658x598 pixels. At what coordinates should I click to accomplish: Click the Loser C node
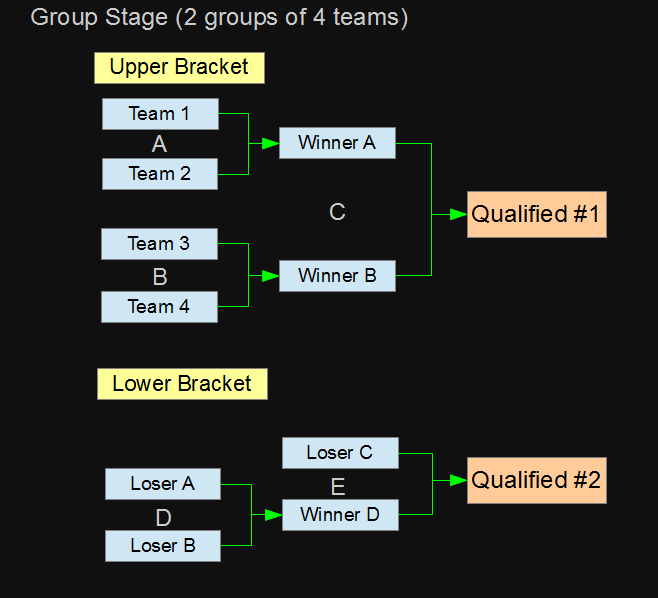pyautogui.click(x=340, y=453)
